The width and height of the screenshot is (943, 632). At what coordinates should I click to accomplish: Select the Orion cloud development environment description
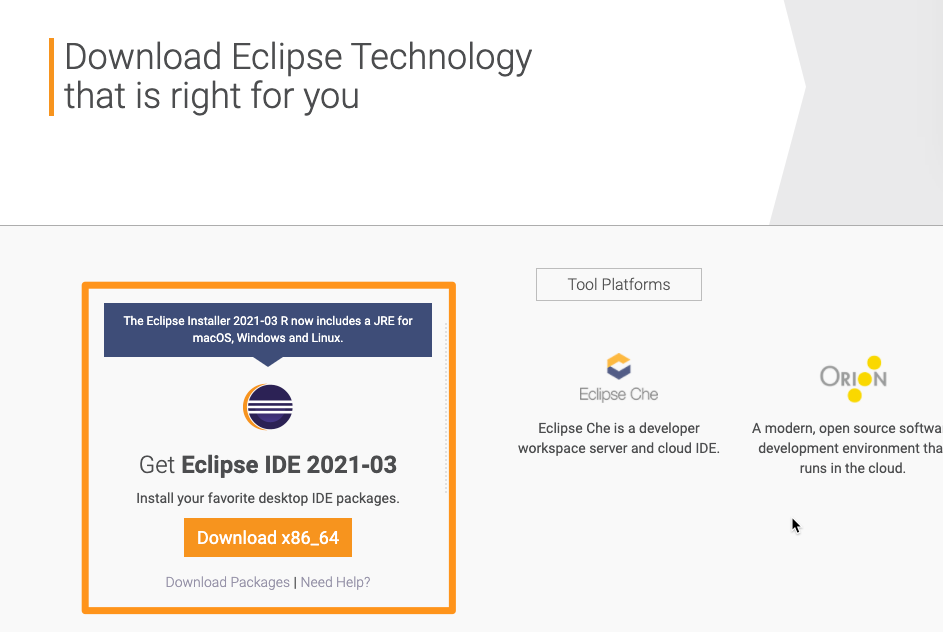847,448
